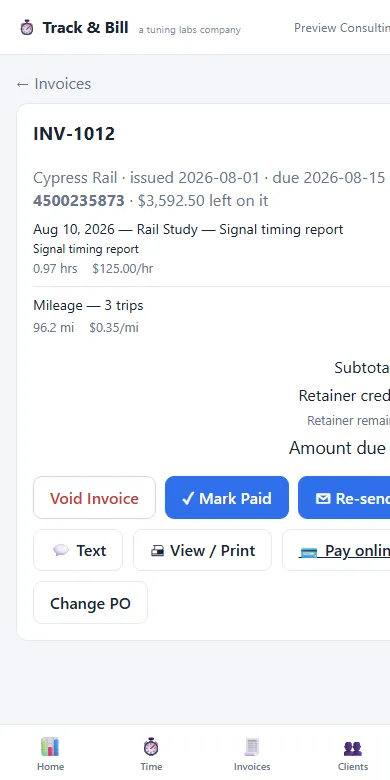Viewport: 390px width, 780px height.
Task: Click 'Cypress Rail · issued 2026-08-01' line
Action: coord(146,178)
